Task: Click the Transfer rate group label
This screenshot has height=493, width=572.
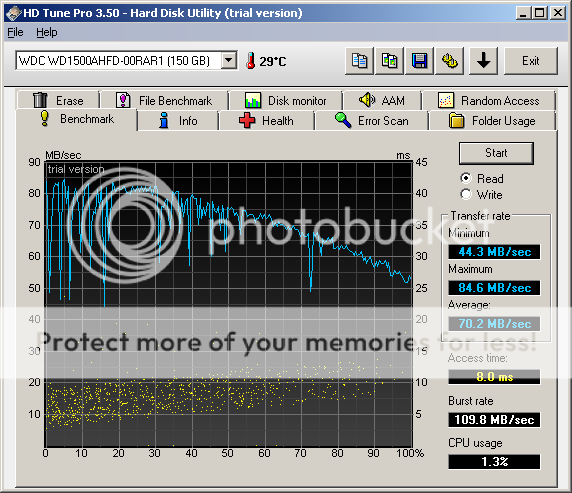Action: [480, 216]
